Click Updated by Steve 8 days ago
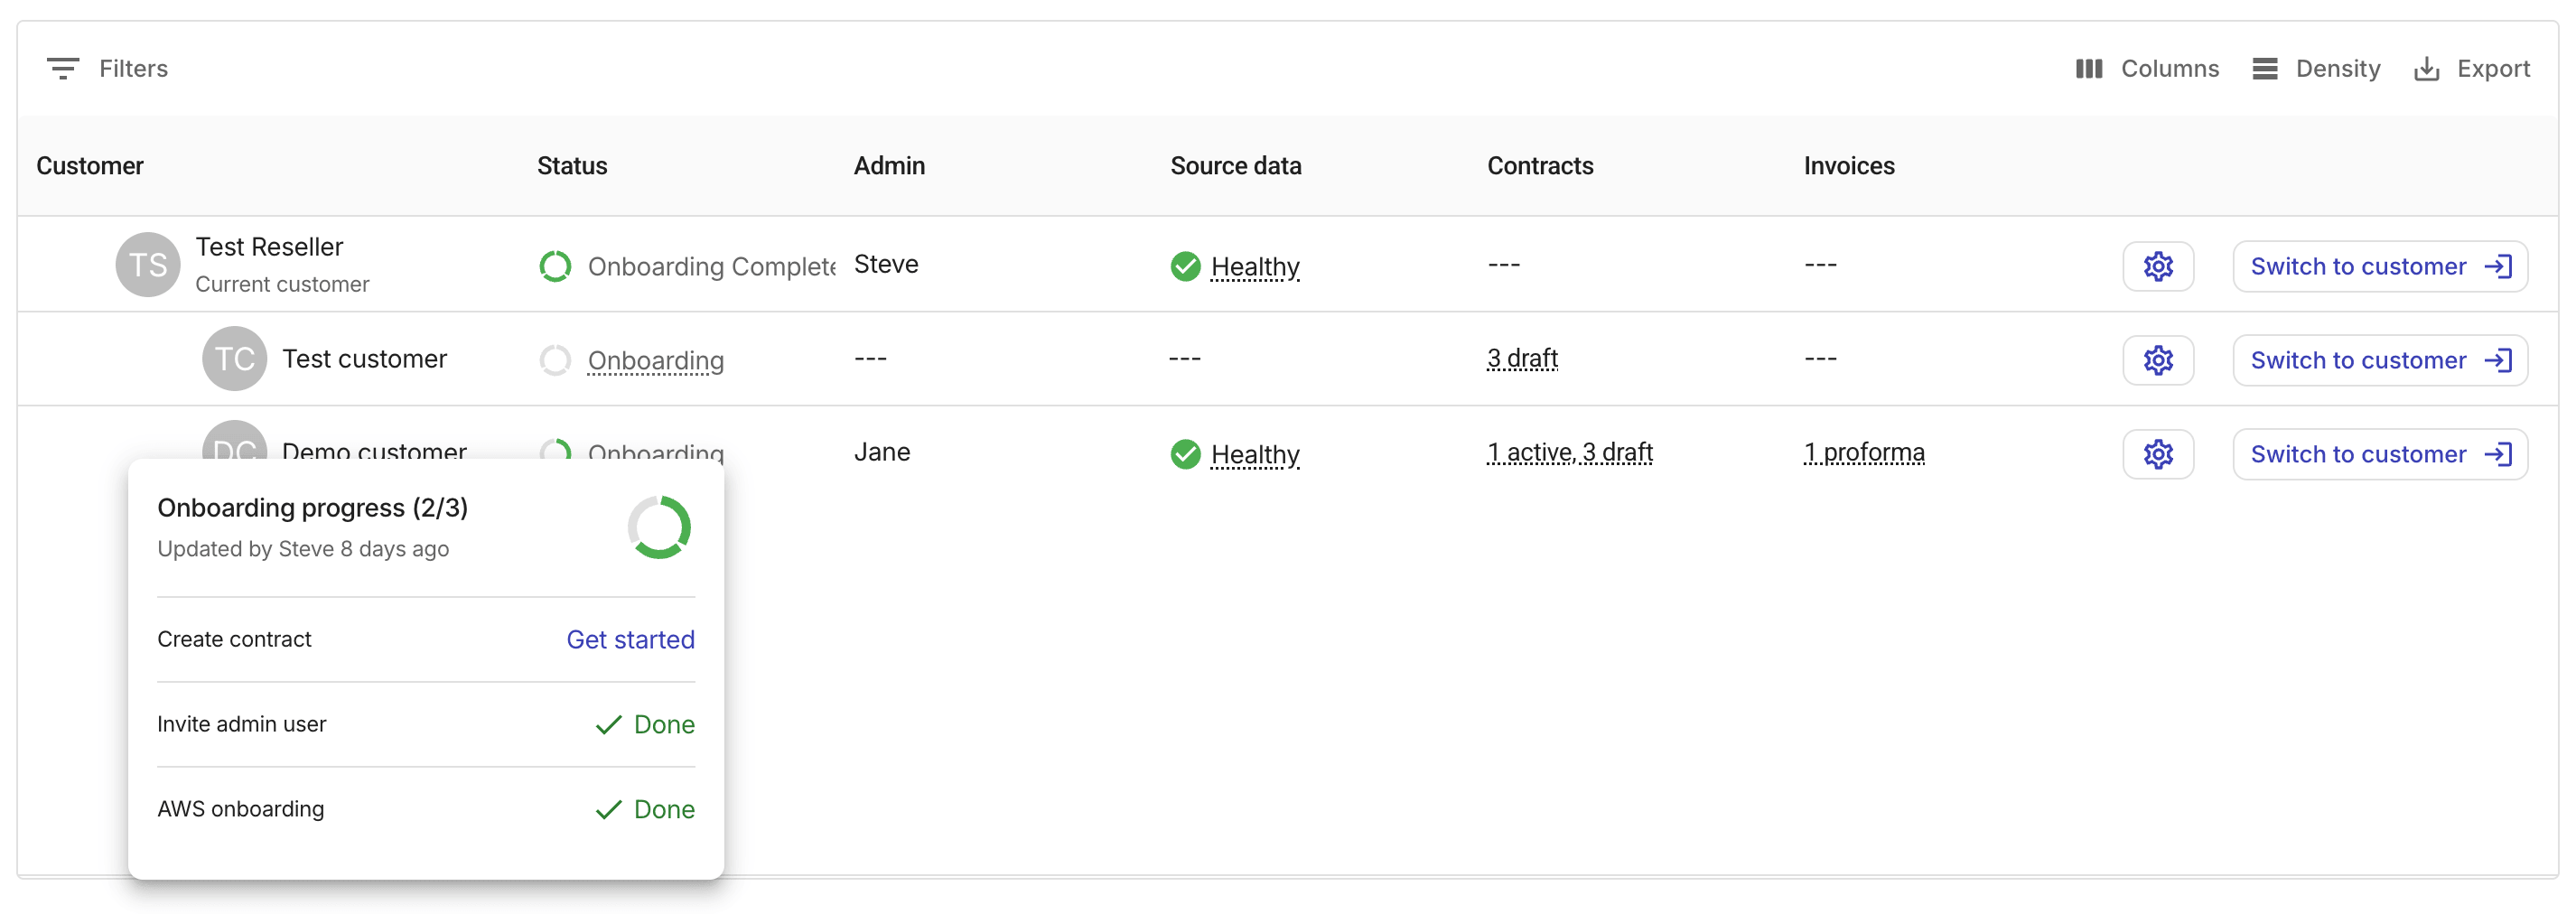 (303, 549)
